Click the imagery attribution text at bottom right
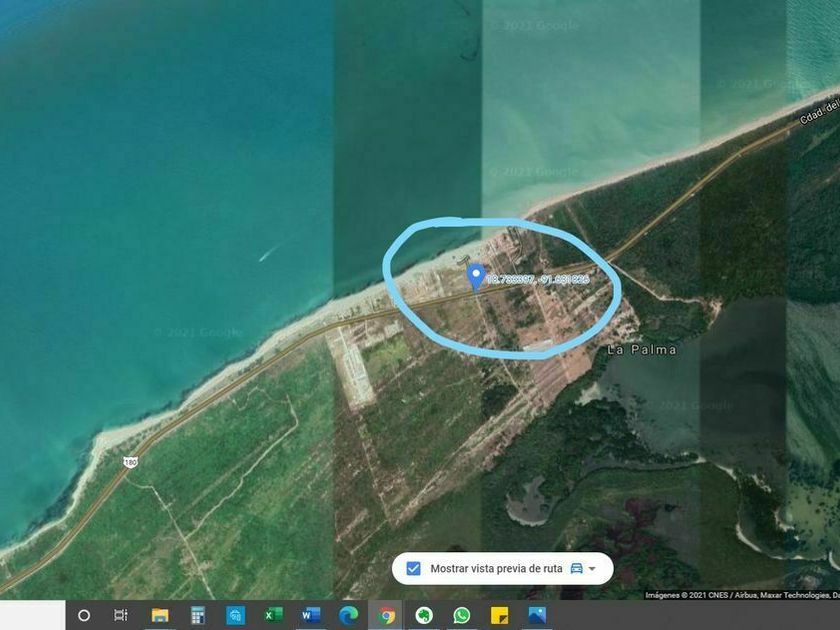 click(742, 595)
